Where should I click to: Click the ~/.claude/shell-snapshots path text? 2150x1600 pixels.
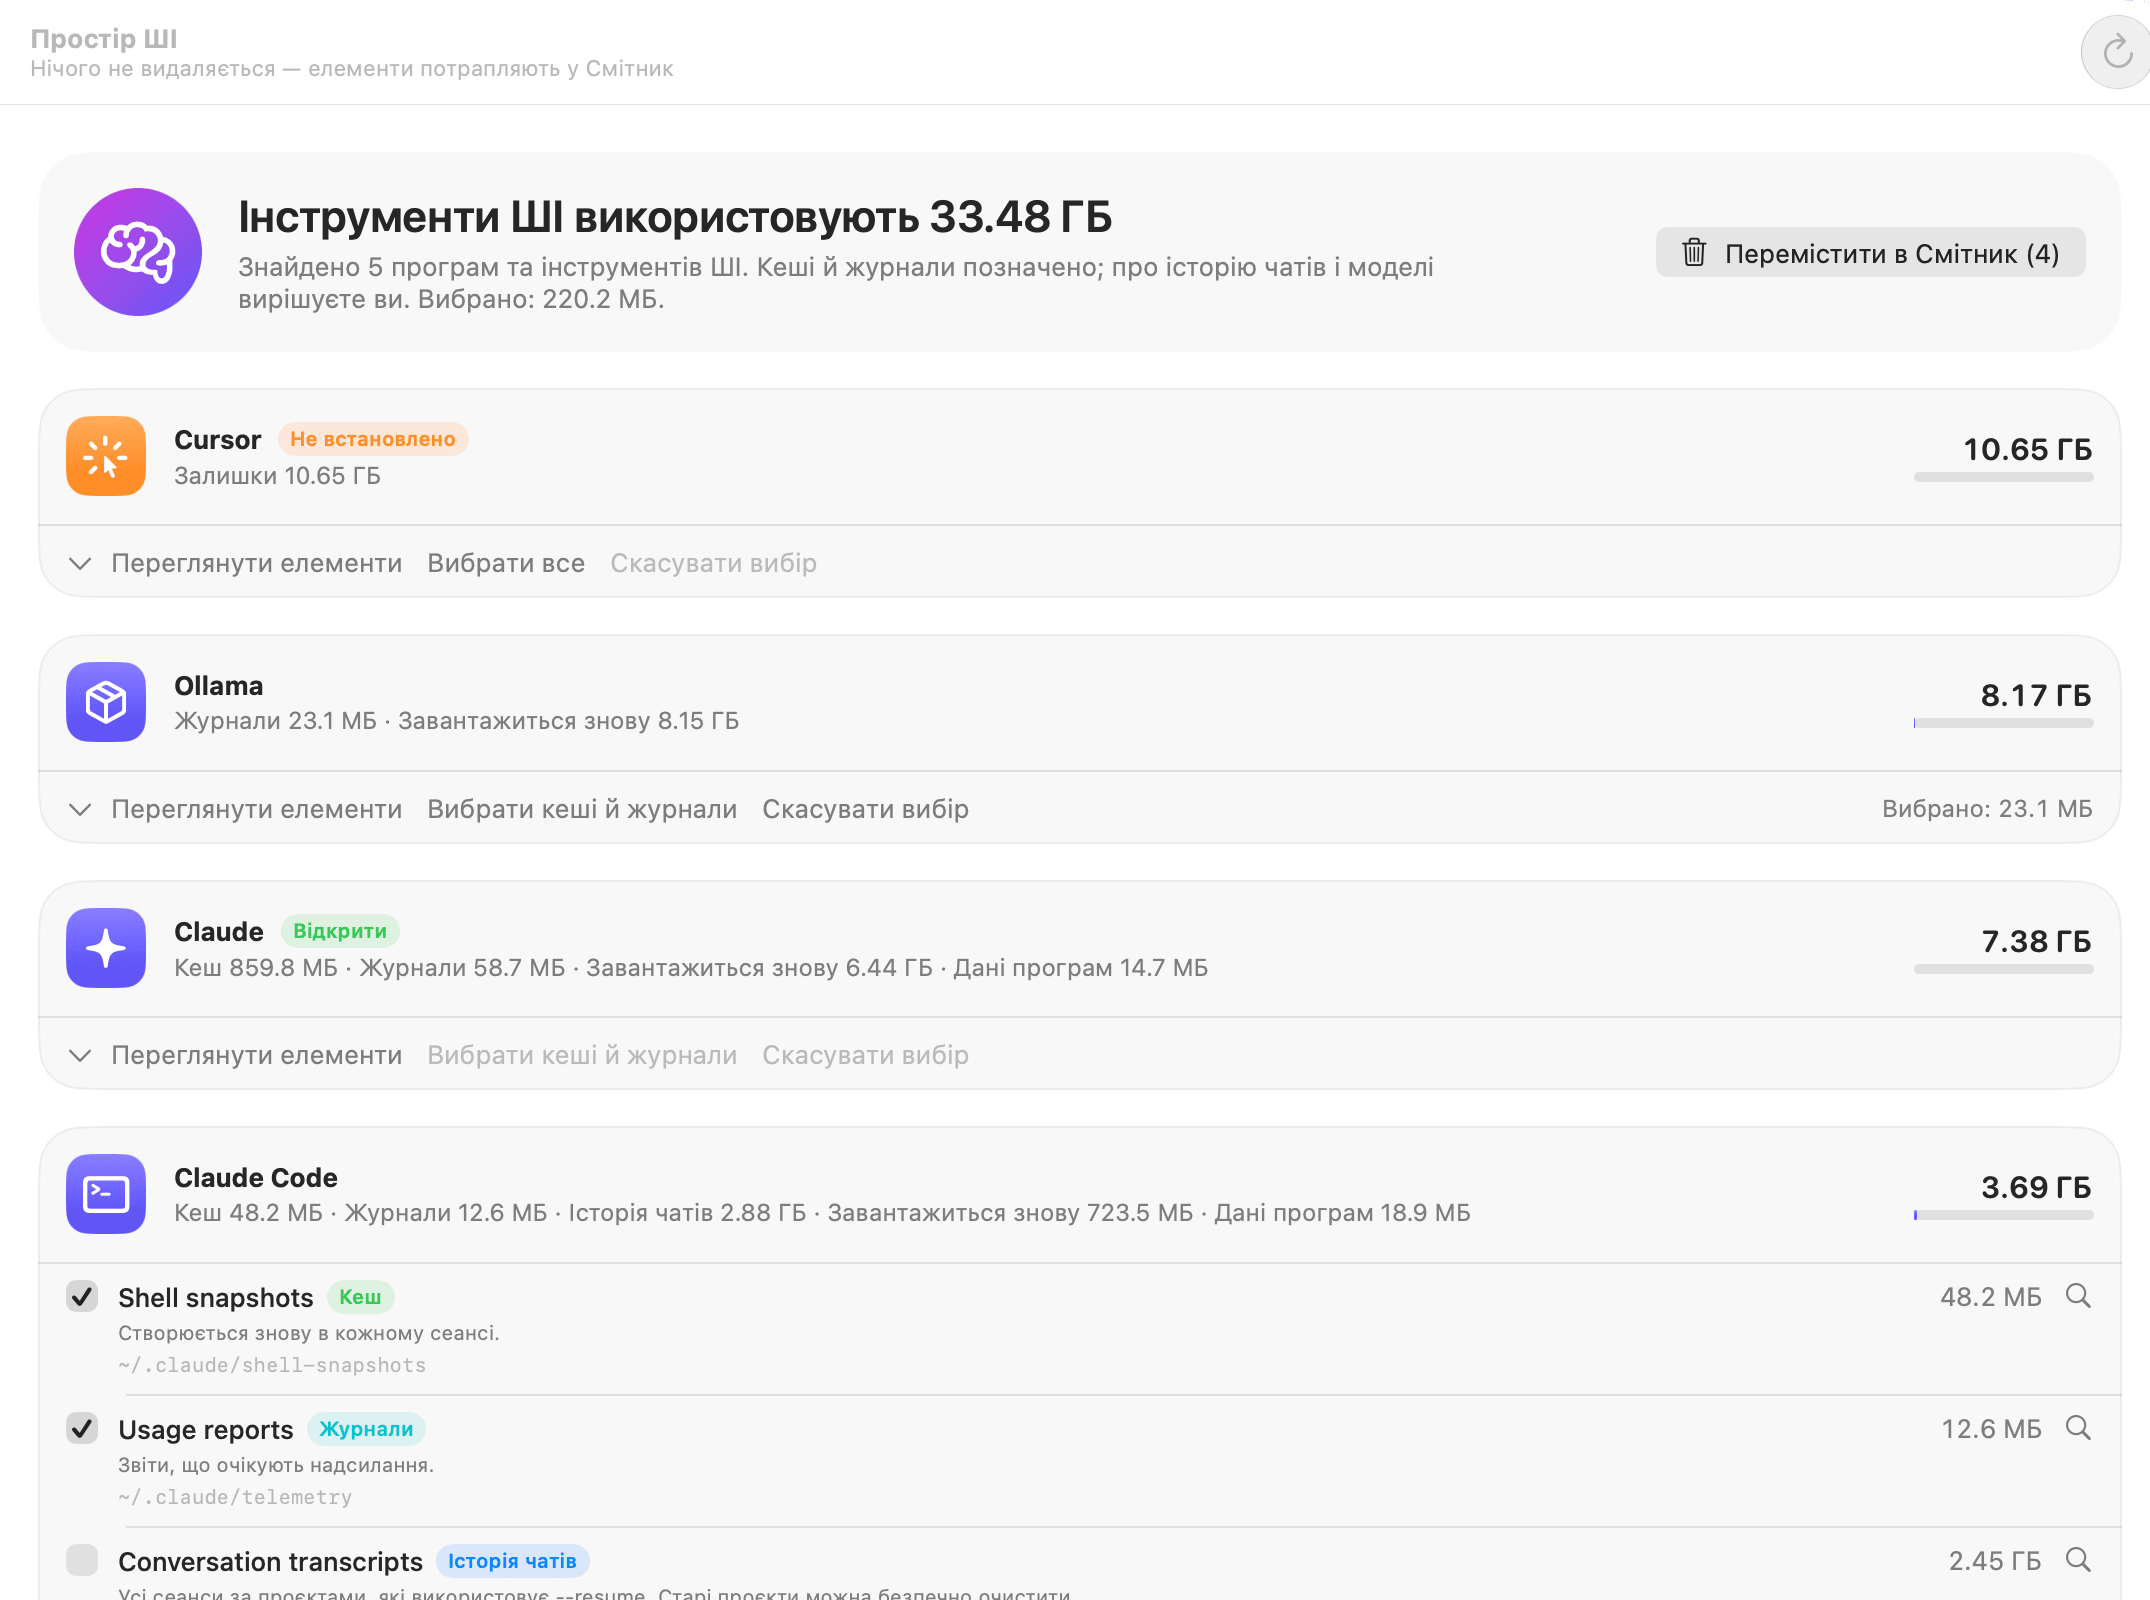point(272,1365)
